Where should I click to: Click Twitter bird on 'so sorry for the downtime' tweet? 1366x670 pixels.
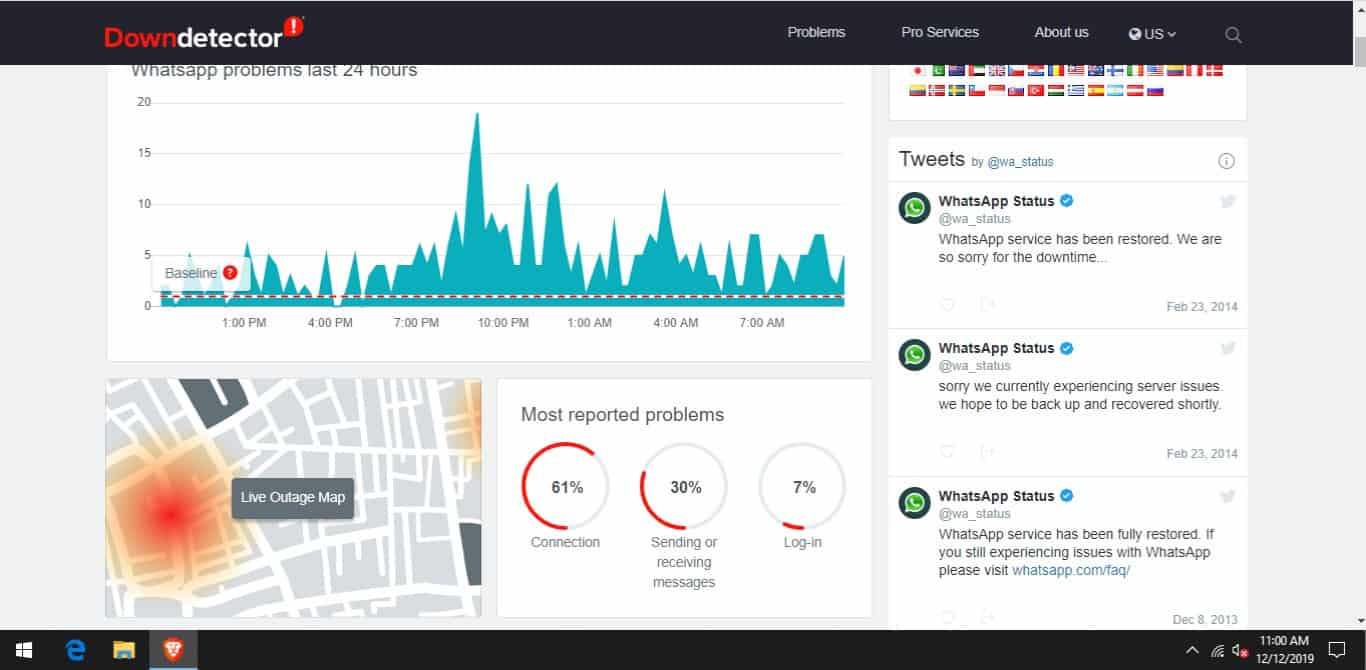point(1228,201)
